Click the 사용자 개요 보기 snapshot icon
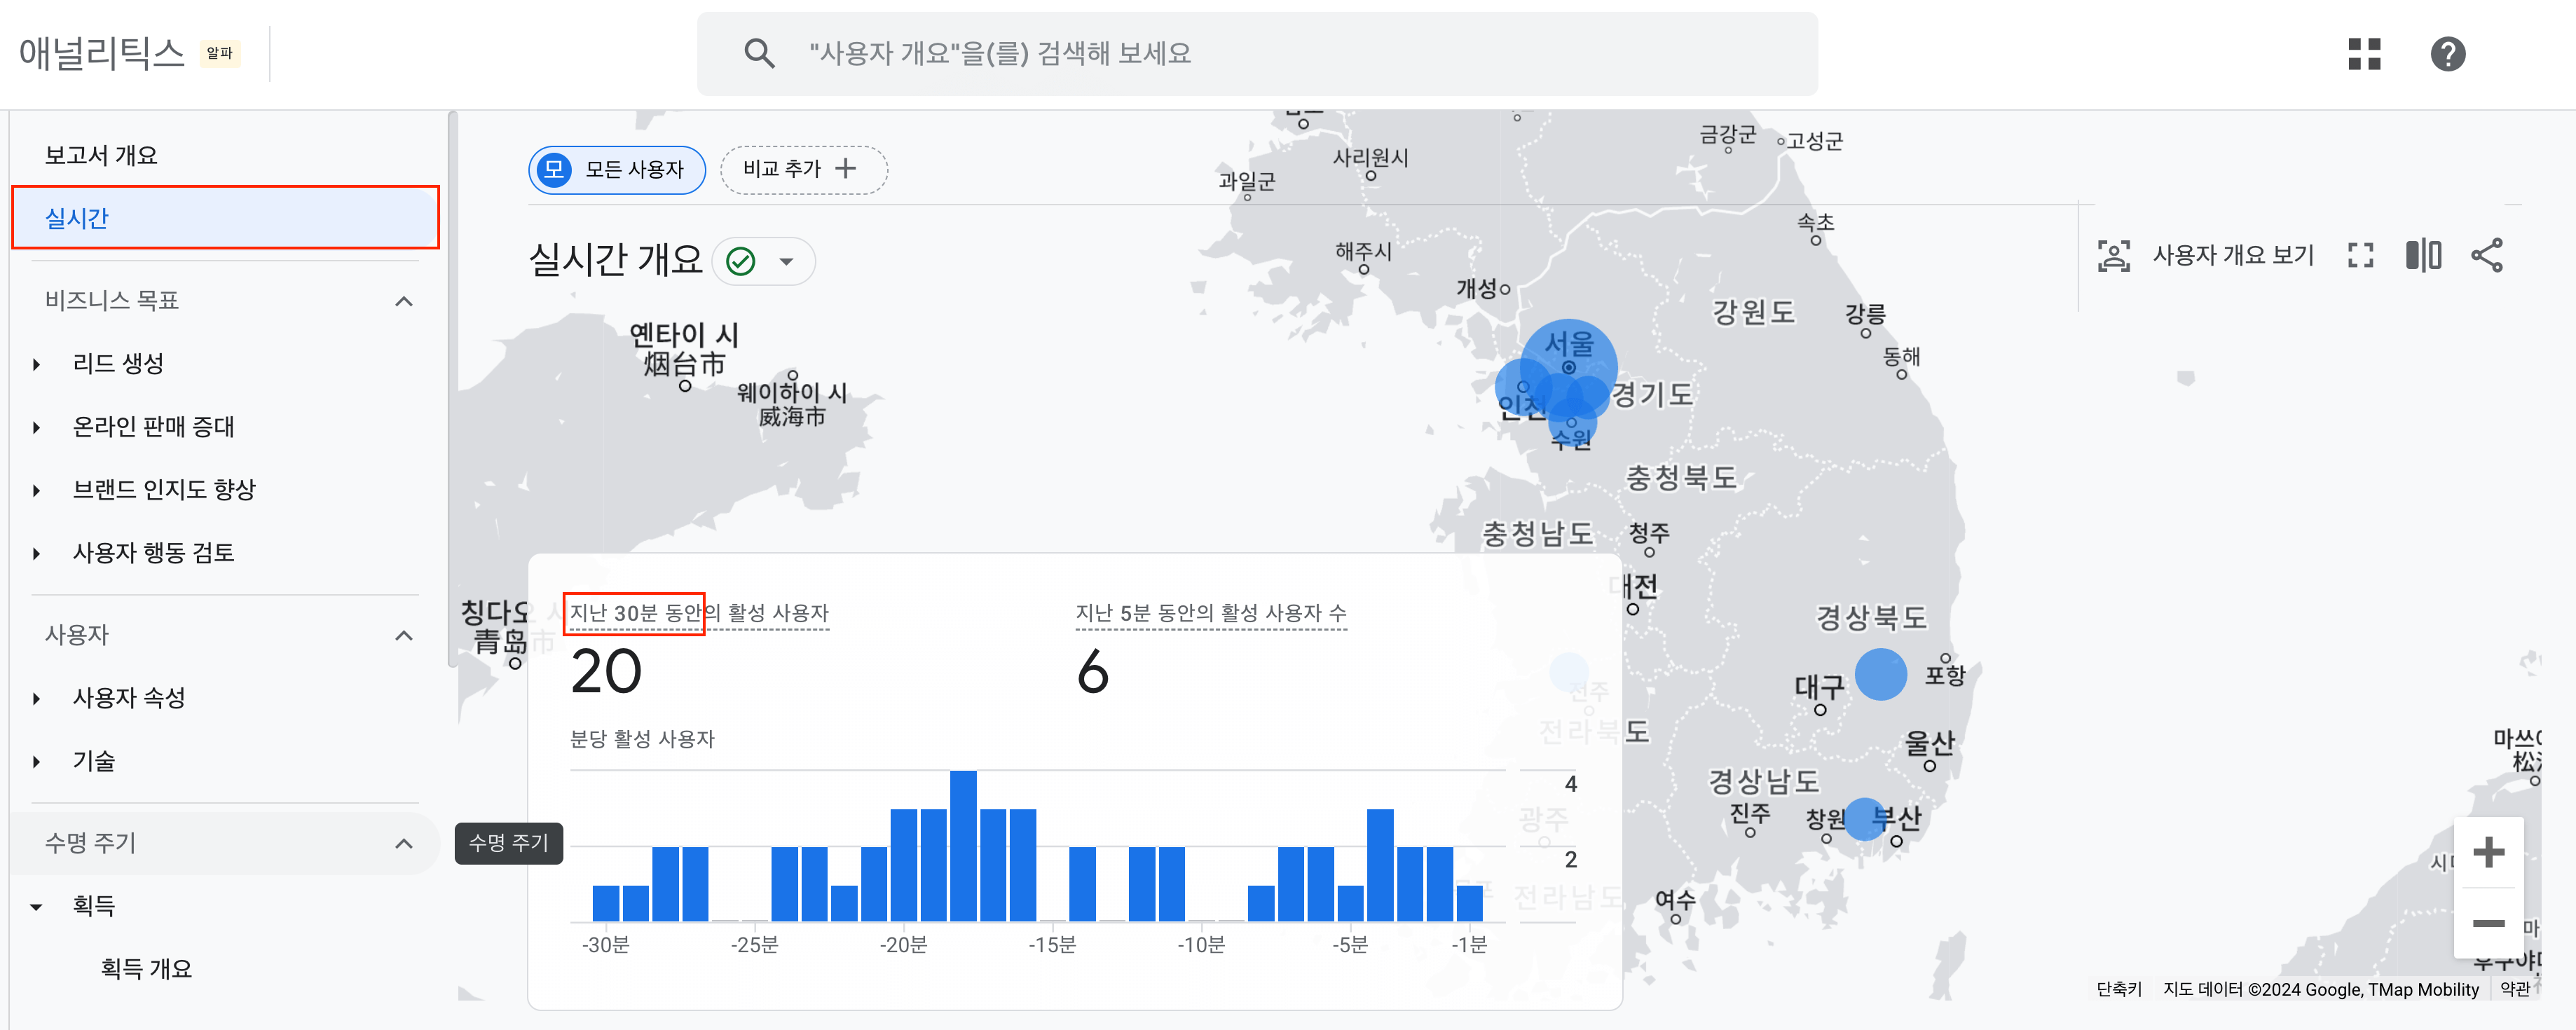 [x=2113, y=255]
